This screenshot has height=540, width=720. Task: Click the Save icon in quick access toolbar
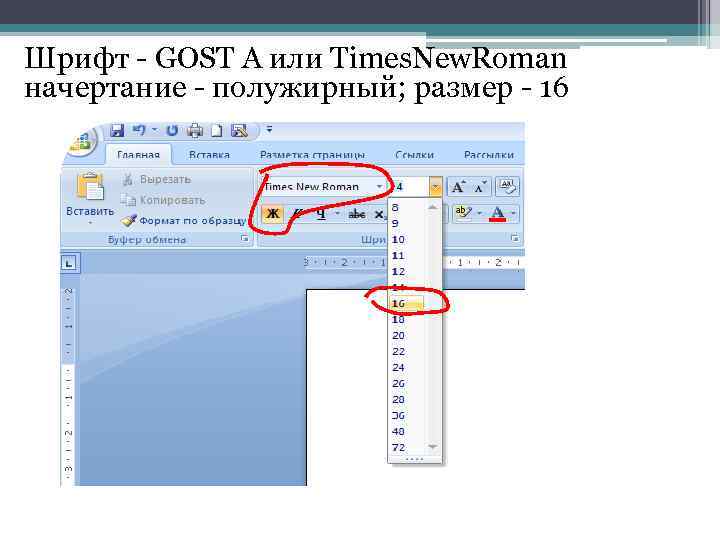click(117, 130)
